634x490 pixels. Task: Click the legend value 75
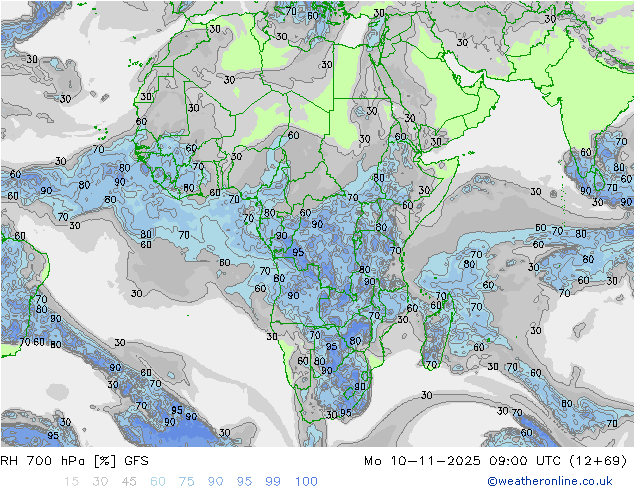pyautogui.click(x=186, y=482)
